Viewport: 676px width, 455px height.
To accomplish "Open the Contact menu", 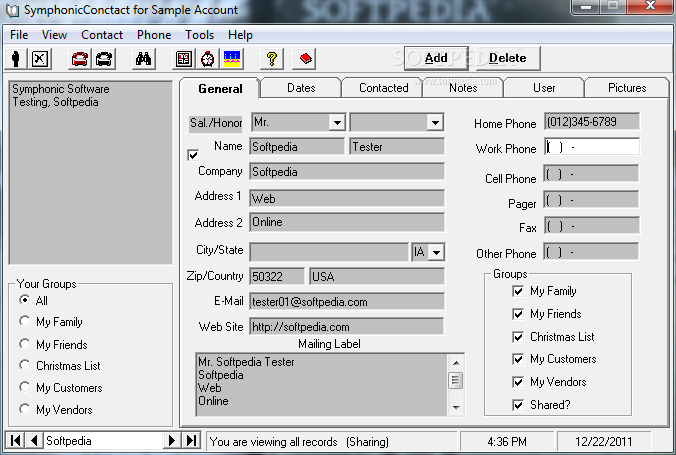I will (102, 35).
